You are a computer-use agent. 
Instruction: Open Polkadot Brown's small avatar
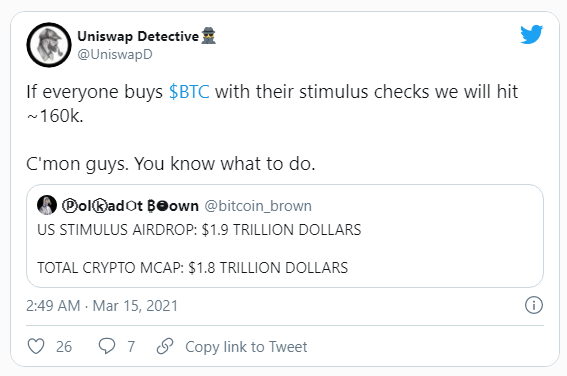[47, 205]
